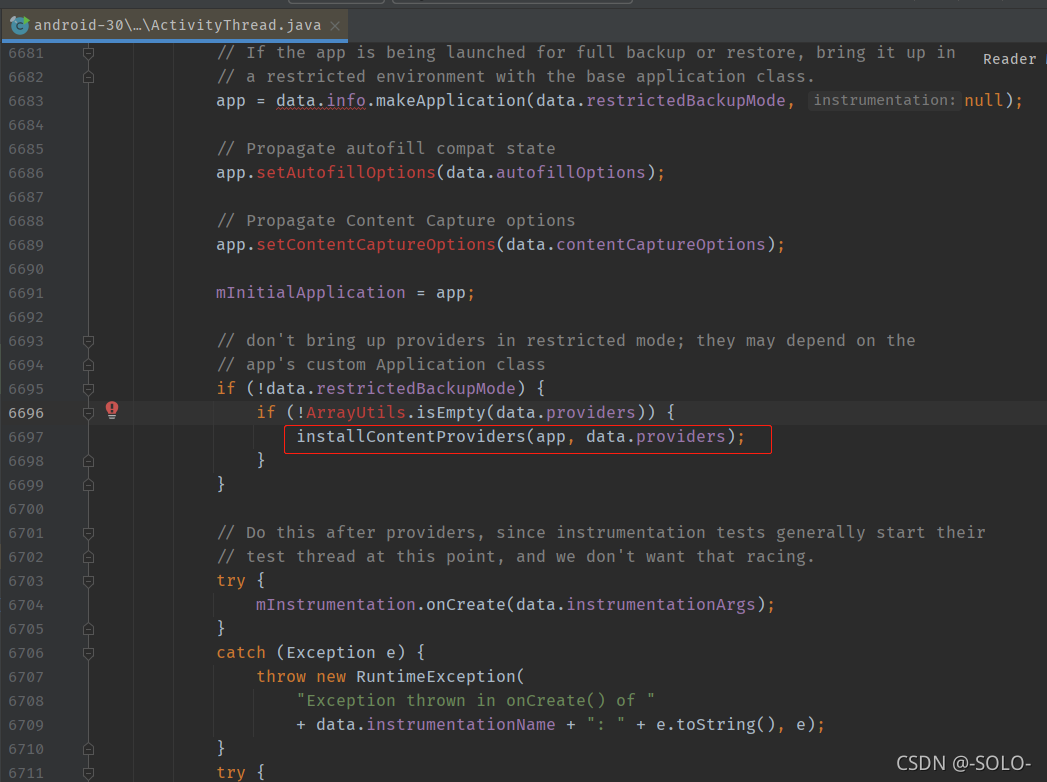Click line number 6697 in the gutter

26,437
